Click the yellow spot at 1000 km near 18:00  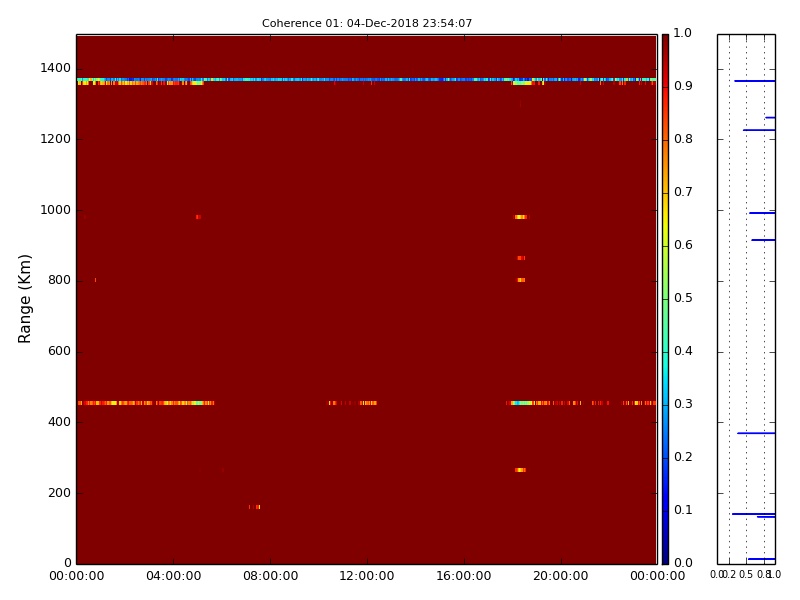520,217
